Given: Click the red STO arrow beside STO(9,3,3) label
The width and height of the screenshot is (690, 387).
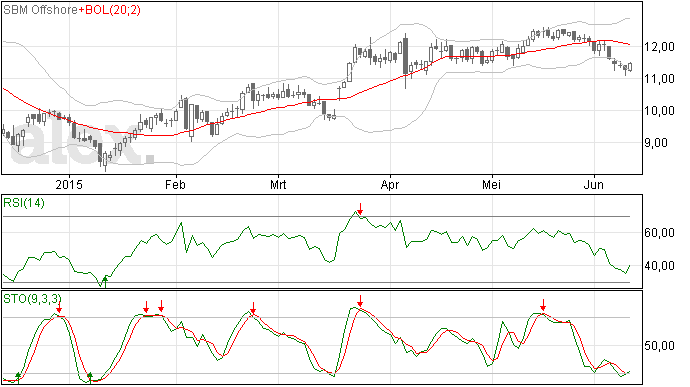Looking at the screenshot, I should 59,306.
